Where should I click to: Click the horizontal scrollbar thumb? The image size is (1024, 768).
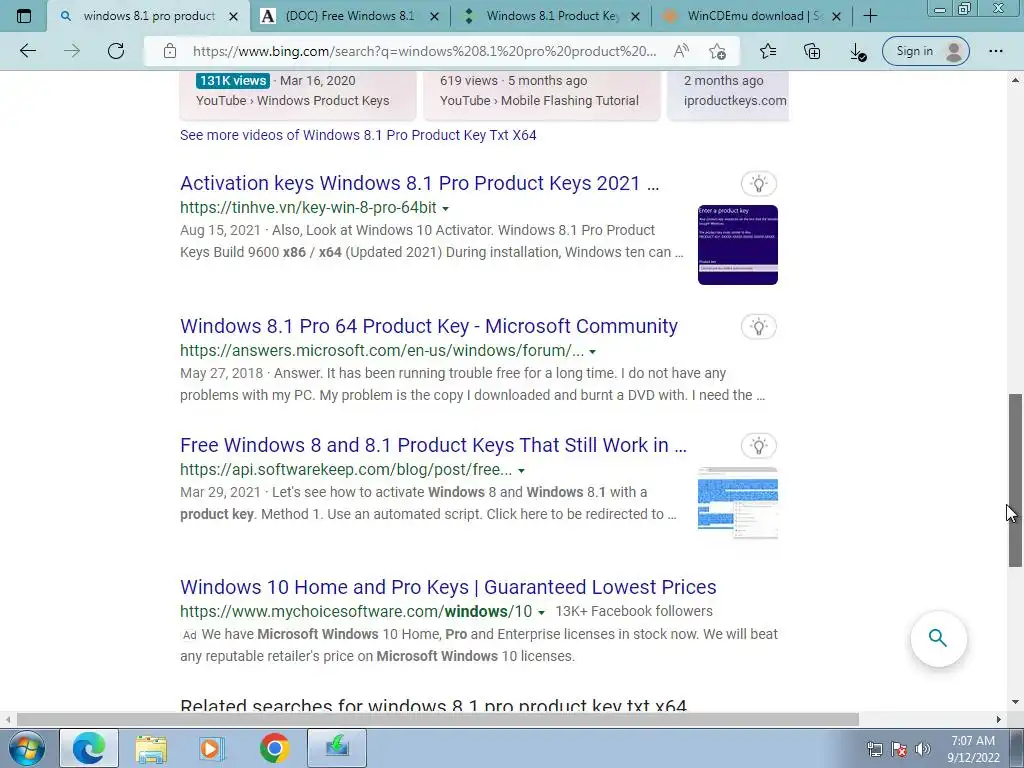(x=438, y=719)
